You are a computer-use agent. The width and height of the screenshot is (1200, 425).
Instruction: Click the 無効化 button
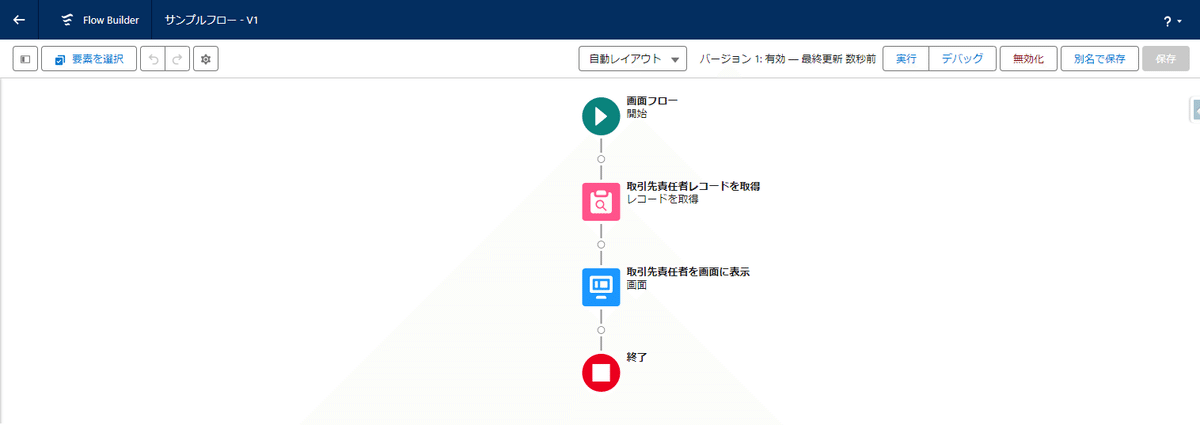tap(1028, 59)
